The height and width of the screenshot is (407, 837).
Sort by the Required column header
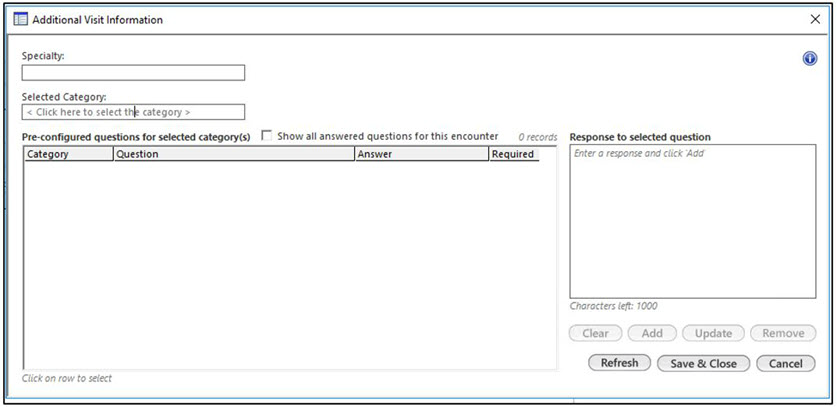pos(514,154)
